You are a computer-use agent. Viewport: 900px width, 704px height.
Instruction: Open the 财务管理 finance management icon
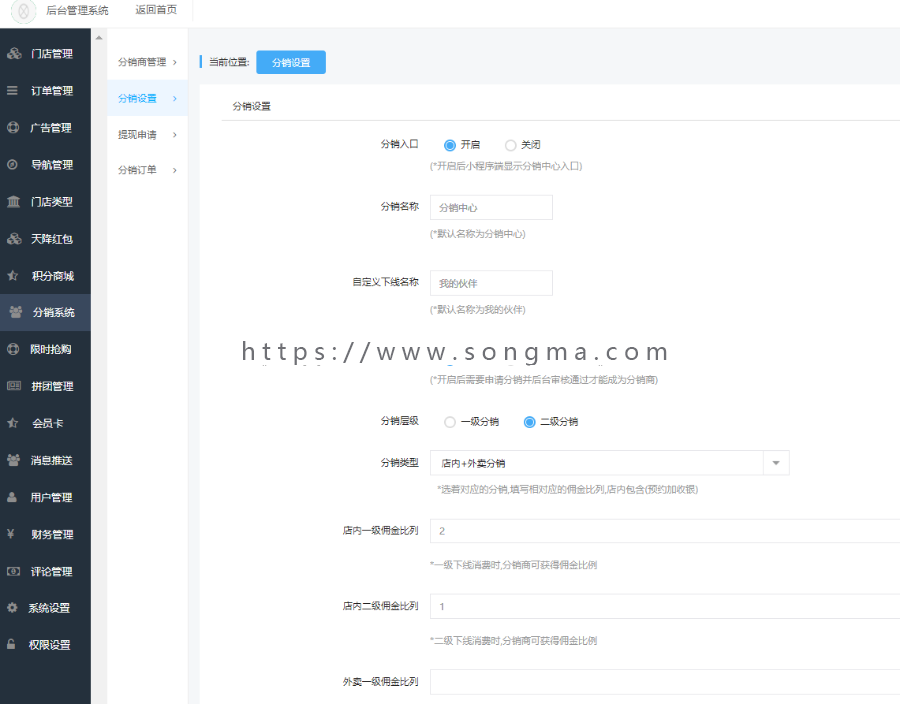click(x=12, y=533)
